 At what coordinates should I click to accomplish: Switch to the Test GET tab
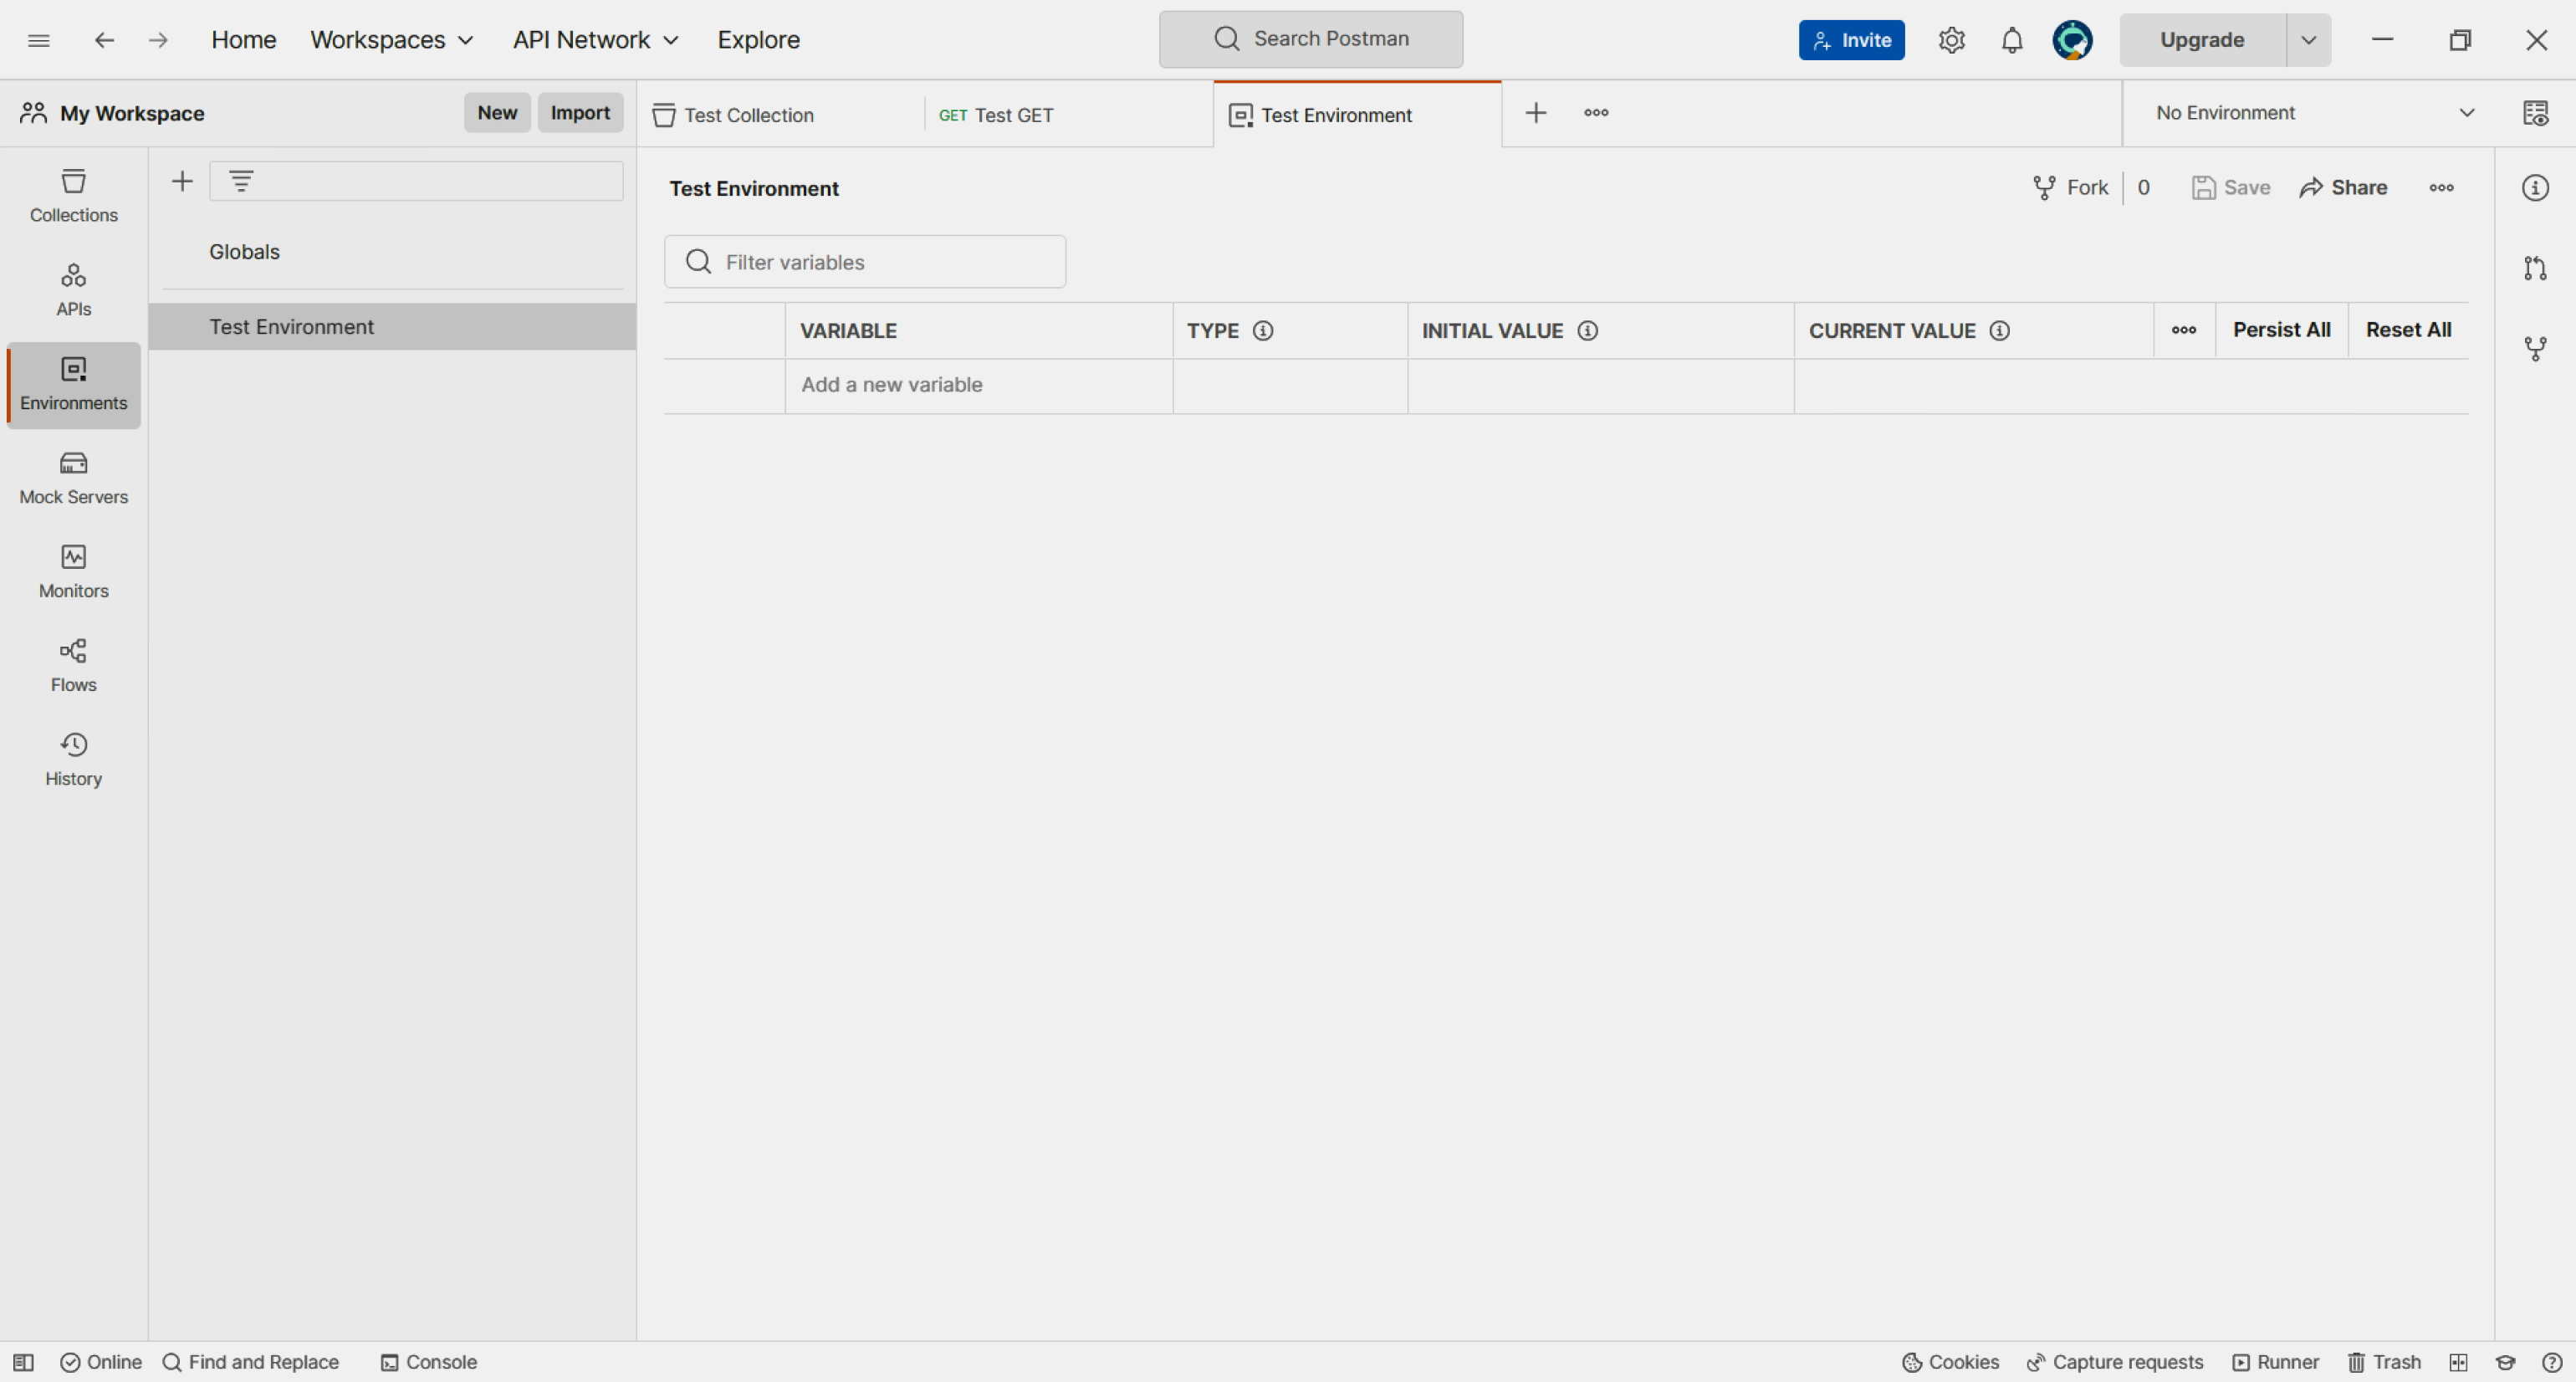[1013, 115]
